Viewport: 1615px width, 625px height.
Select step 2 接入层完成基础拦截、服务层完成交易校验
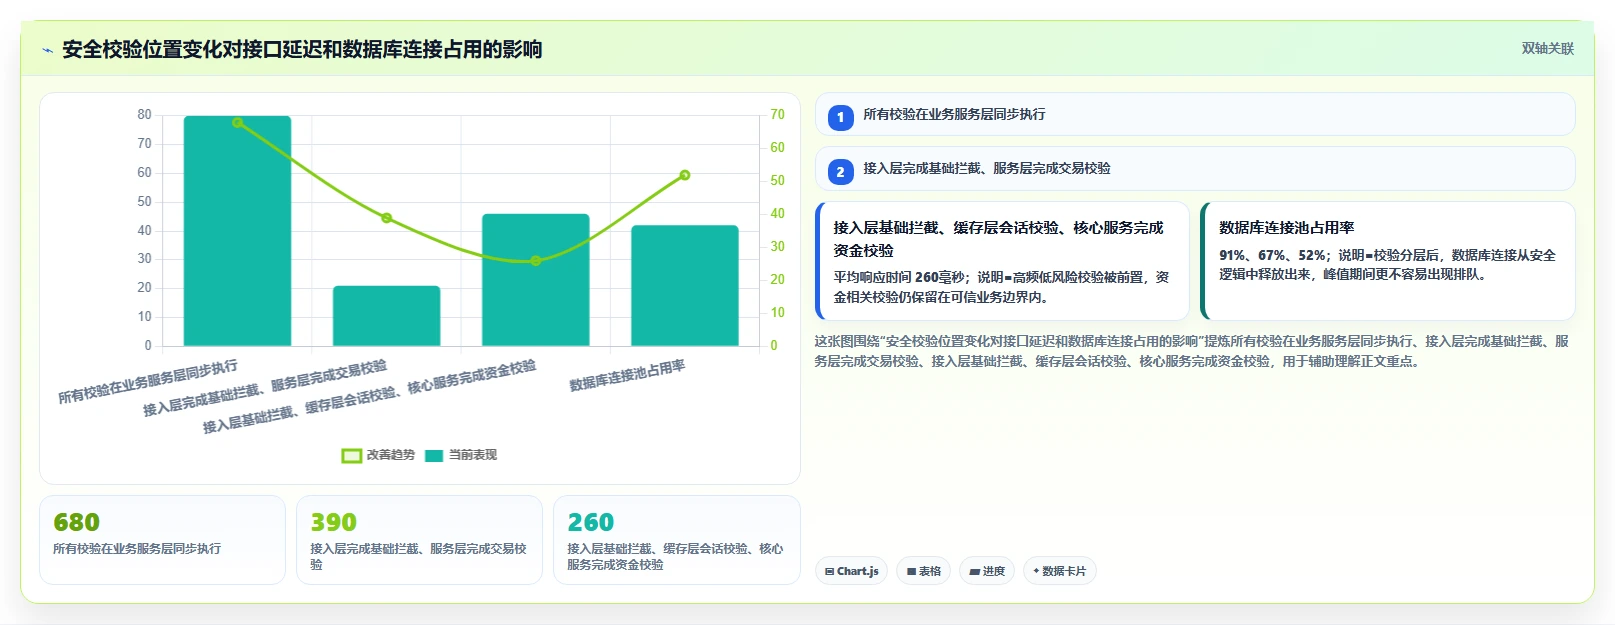click(1195, 169)
